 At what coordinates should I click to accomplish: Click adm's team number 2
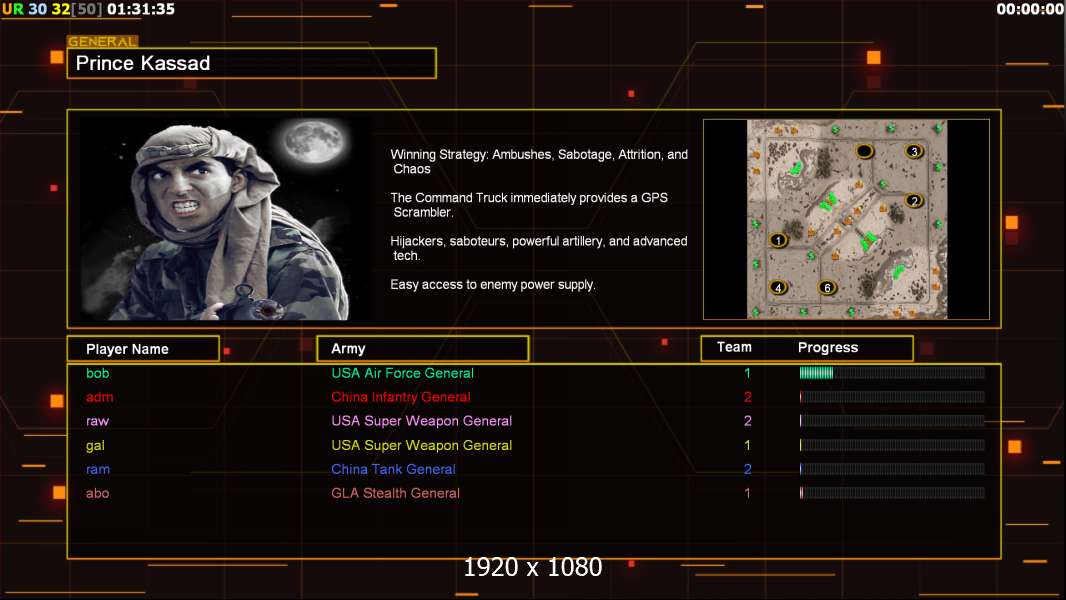(748, 397)
